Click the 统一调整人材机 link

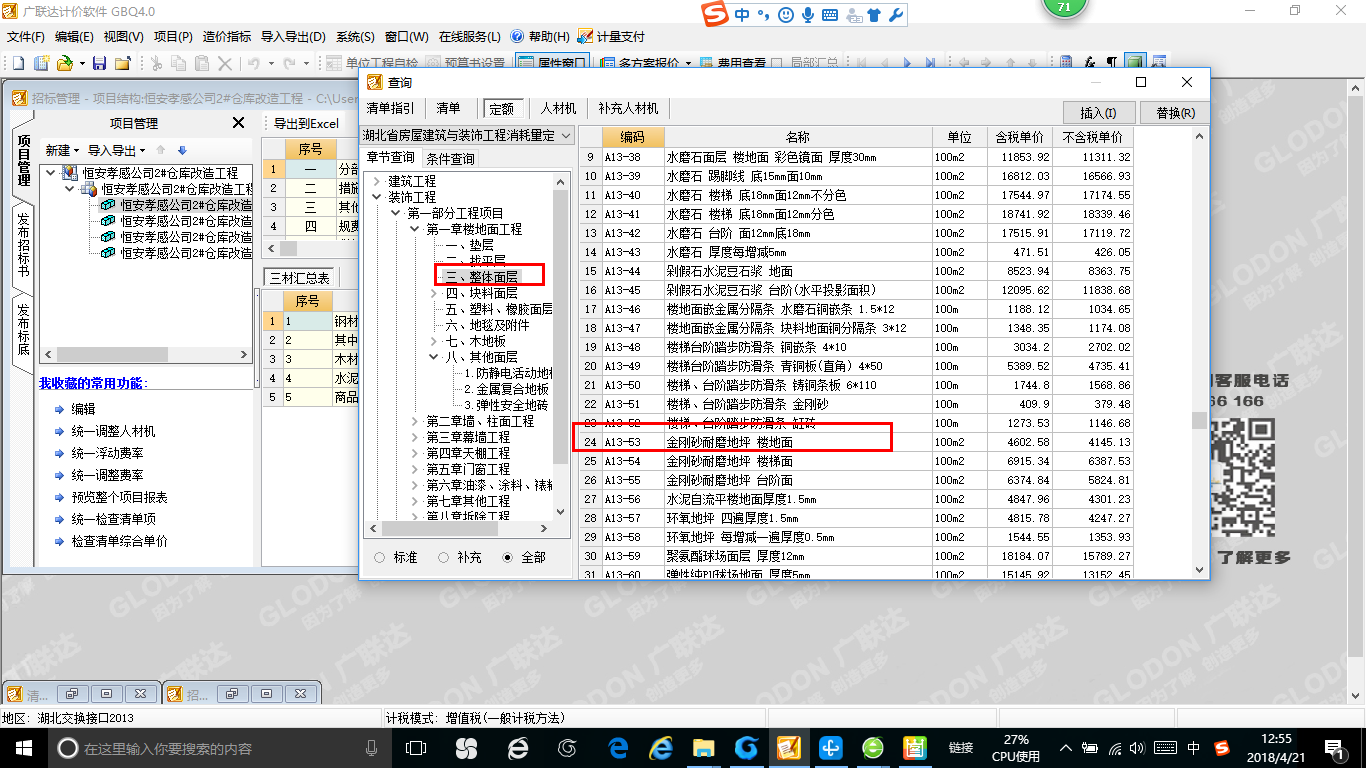point(113,431)
